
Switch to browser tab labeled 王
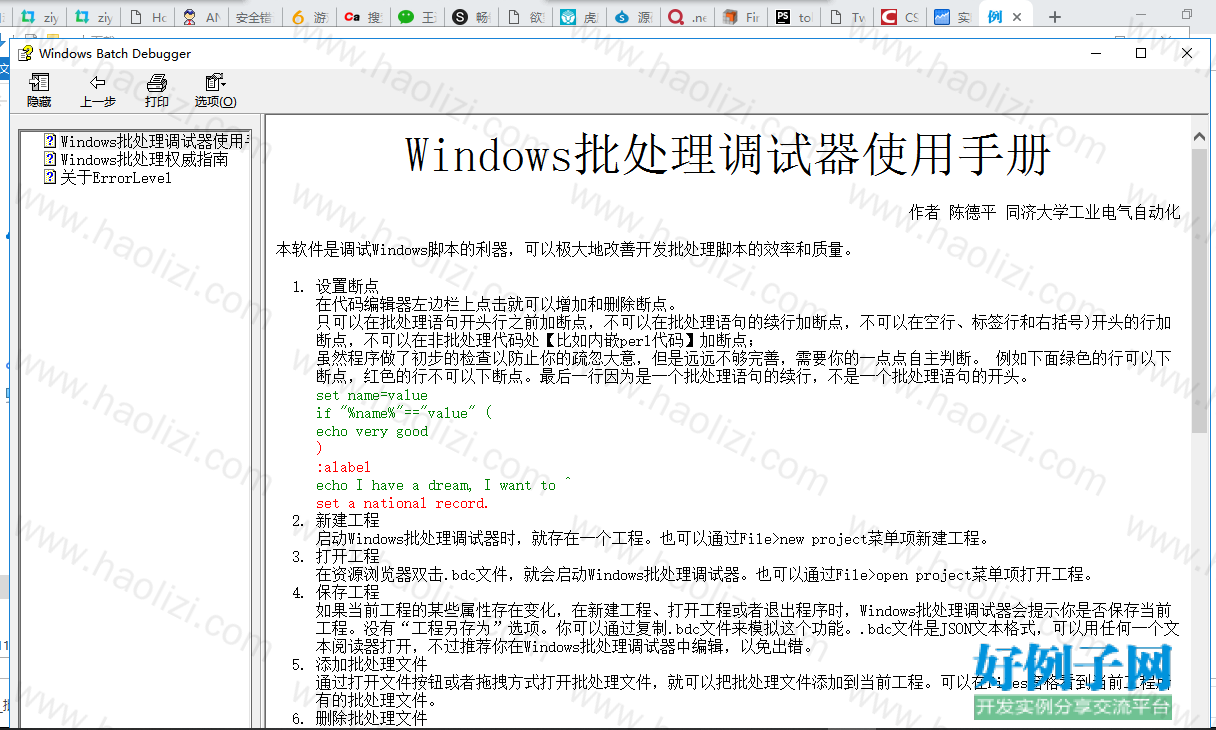416,17
